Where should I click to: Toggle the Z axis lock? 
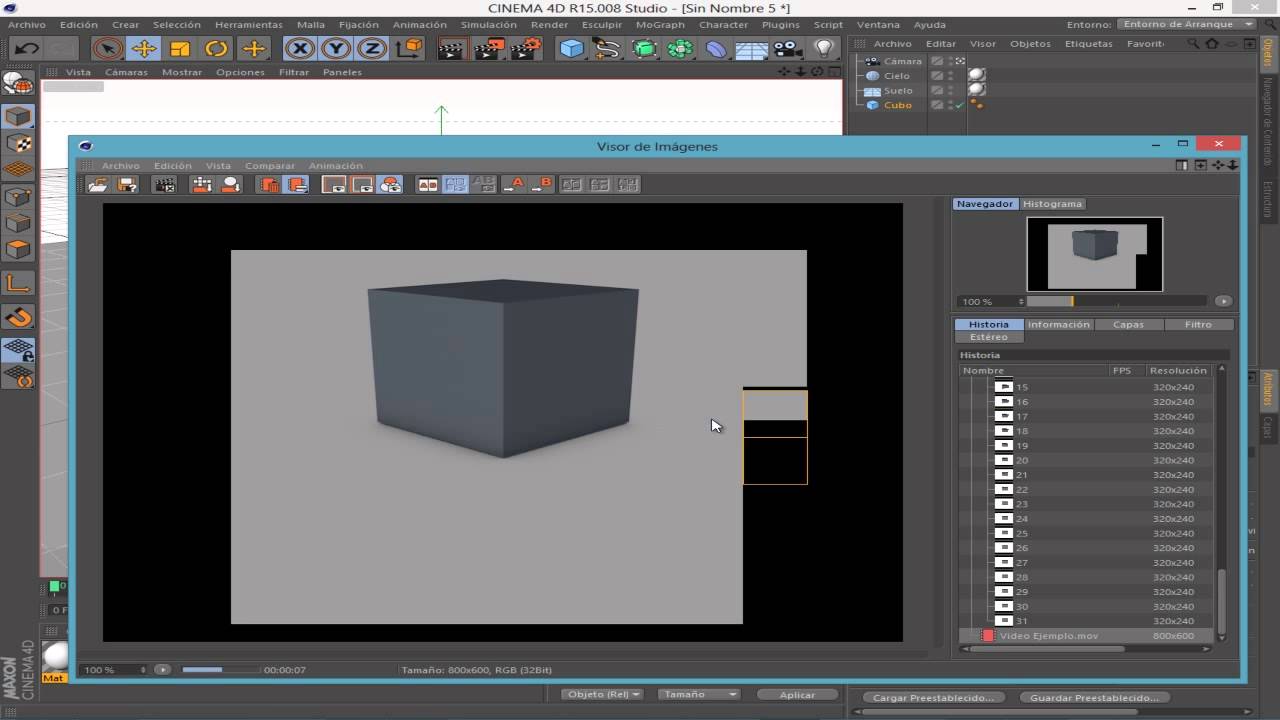coord(372,48)
